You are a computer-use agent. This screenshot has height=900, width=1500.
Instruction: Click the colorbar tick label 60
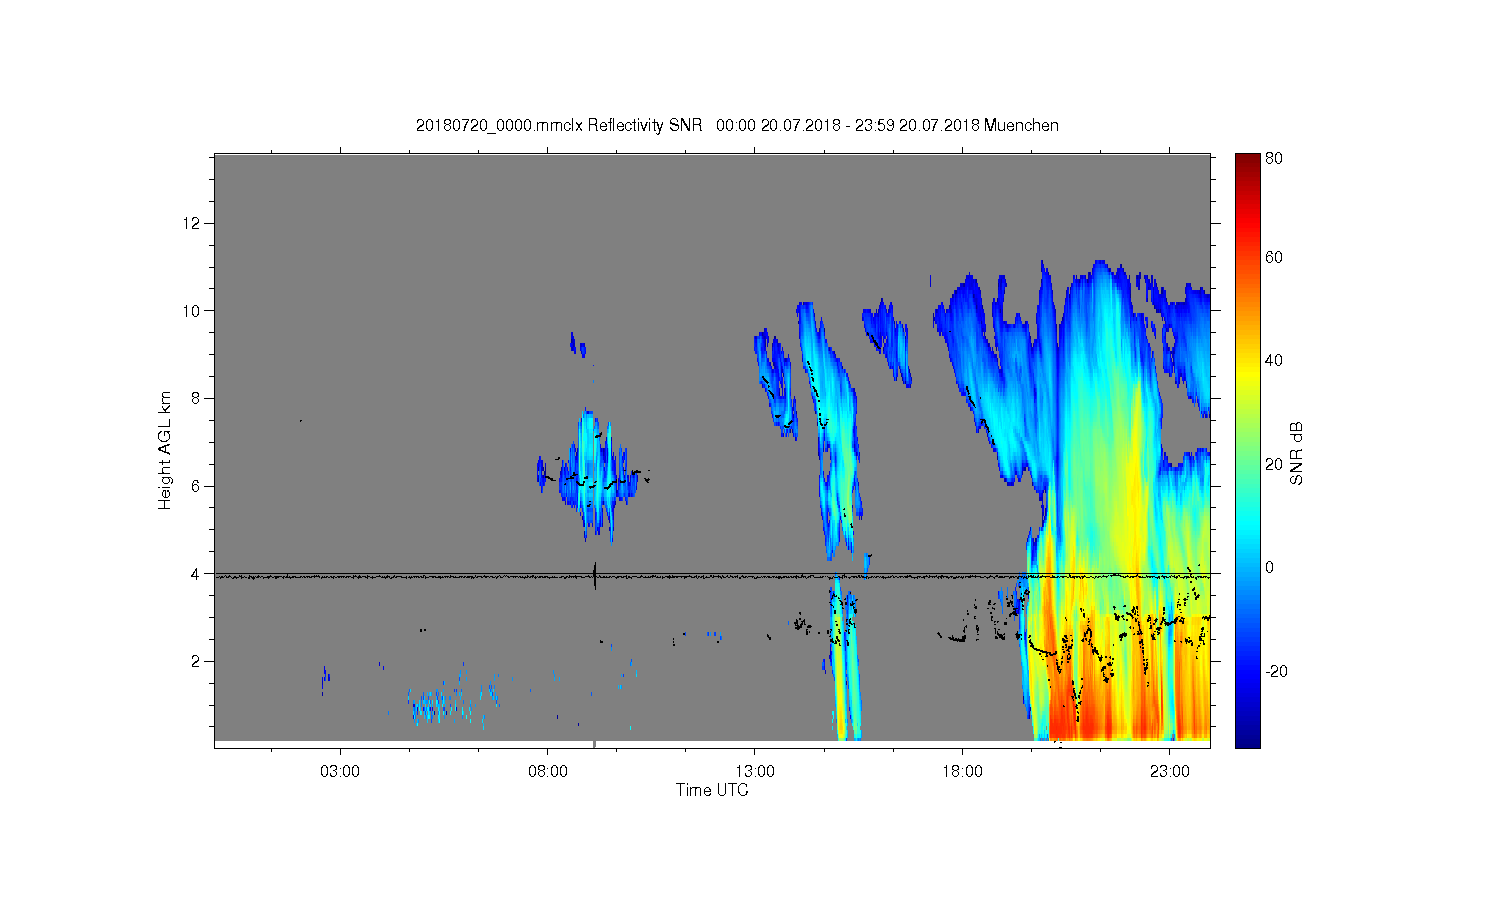pos(1274,258)
